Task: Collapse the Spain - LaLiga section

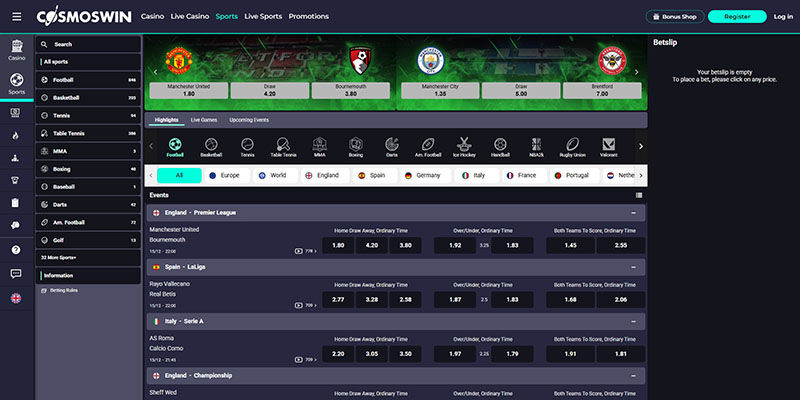Action: (634, 267)
